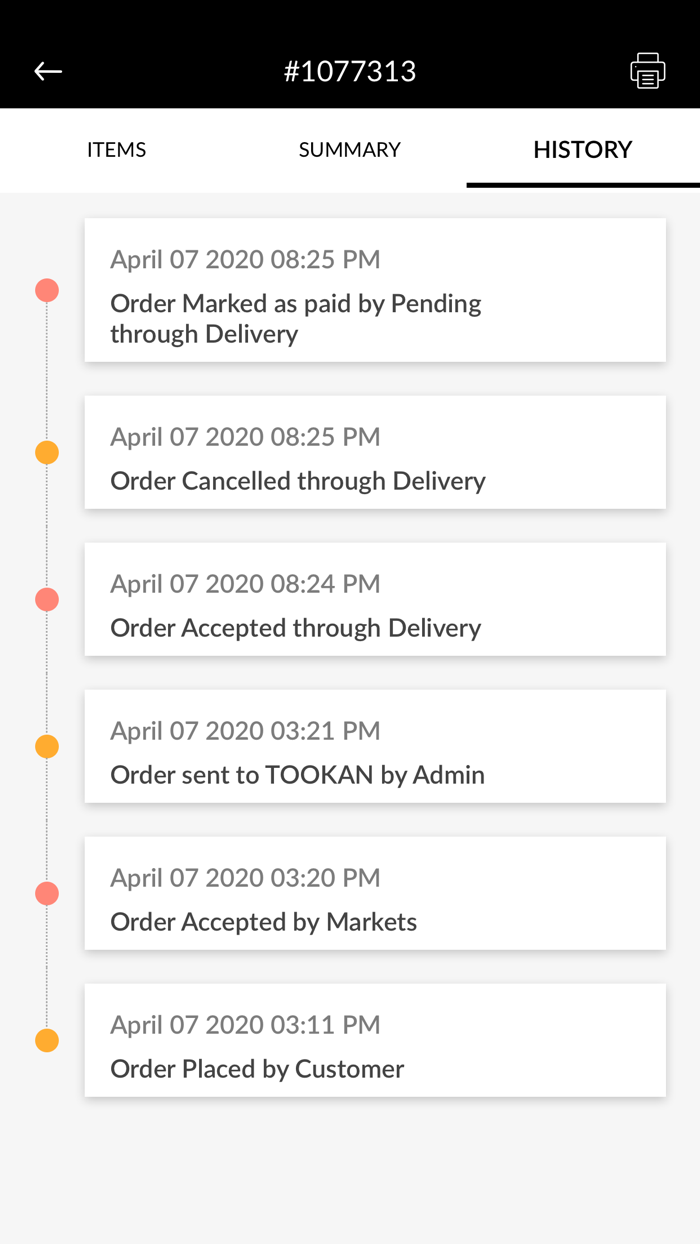The image size is (700, 1244).
Task: Select the HISTORY tab
Action: (582, 150)
